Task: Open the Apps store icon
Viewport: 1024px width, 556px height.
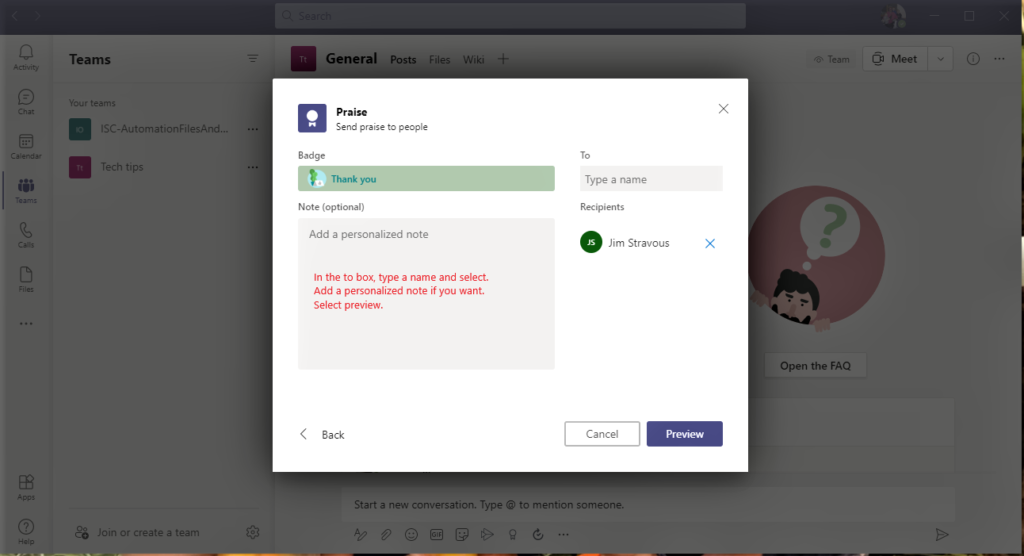Action: pyautogui.click(x=26, y=487)
